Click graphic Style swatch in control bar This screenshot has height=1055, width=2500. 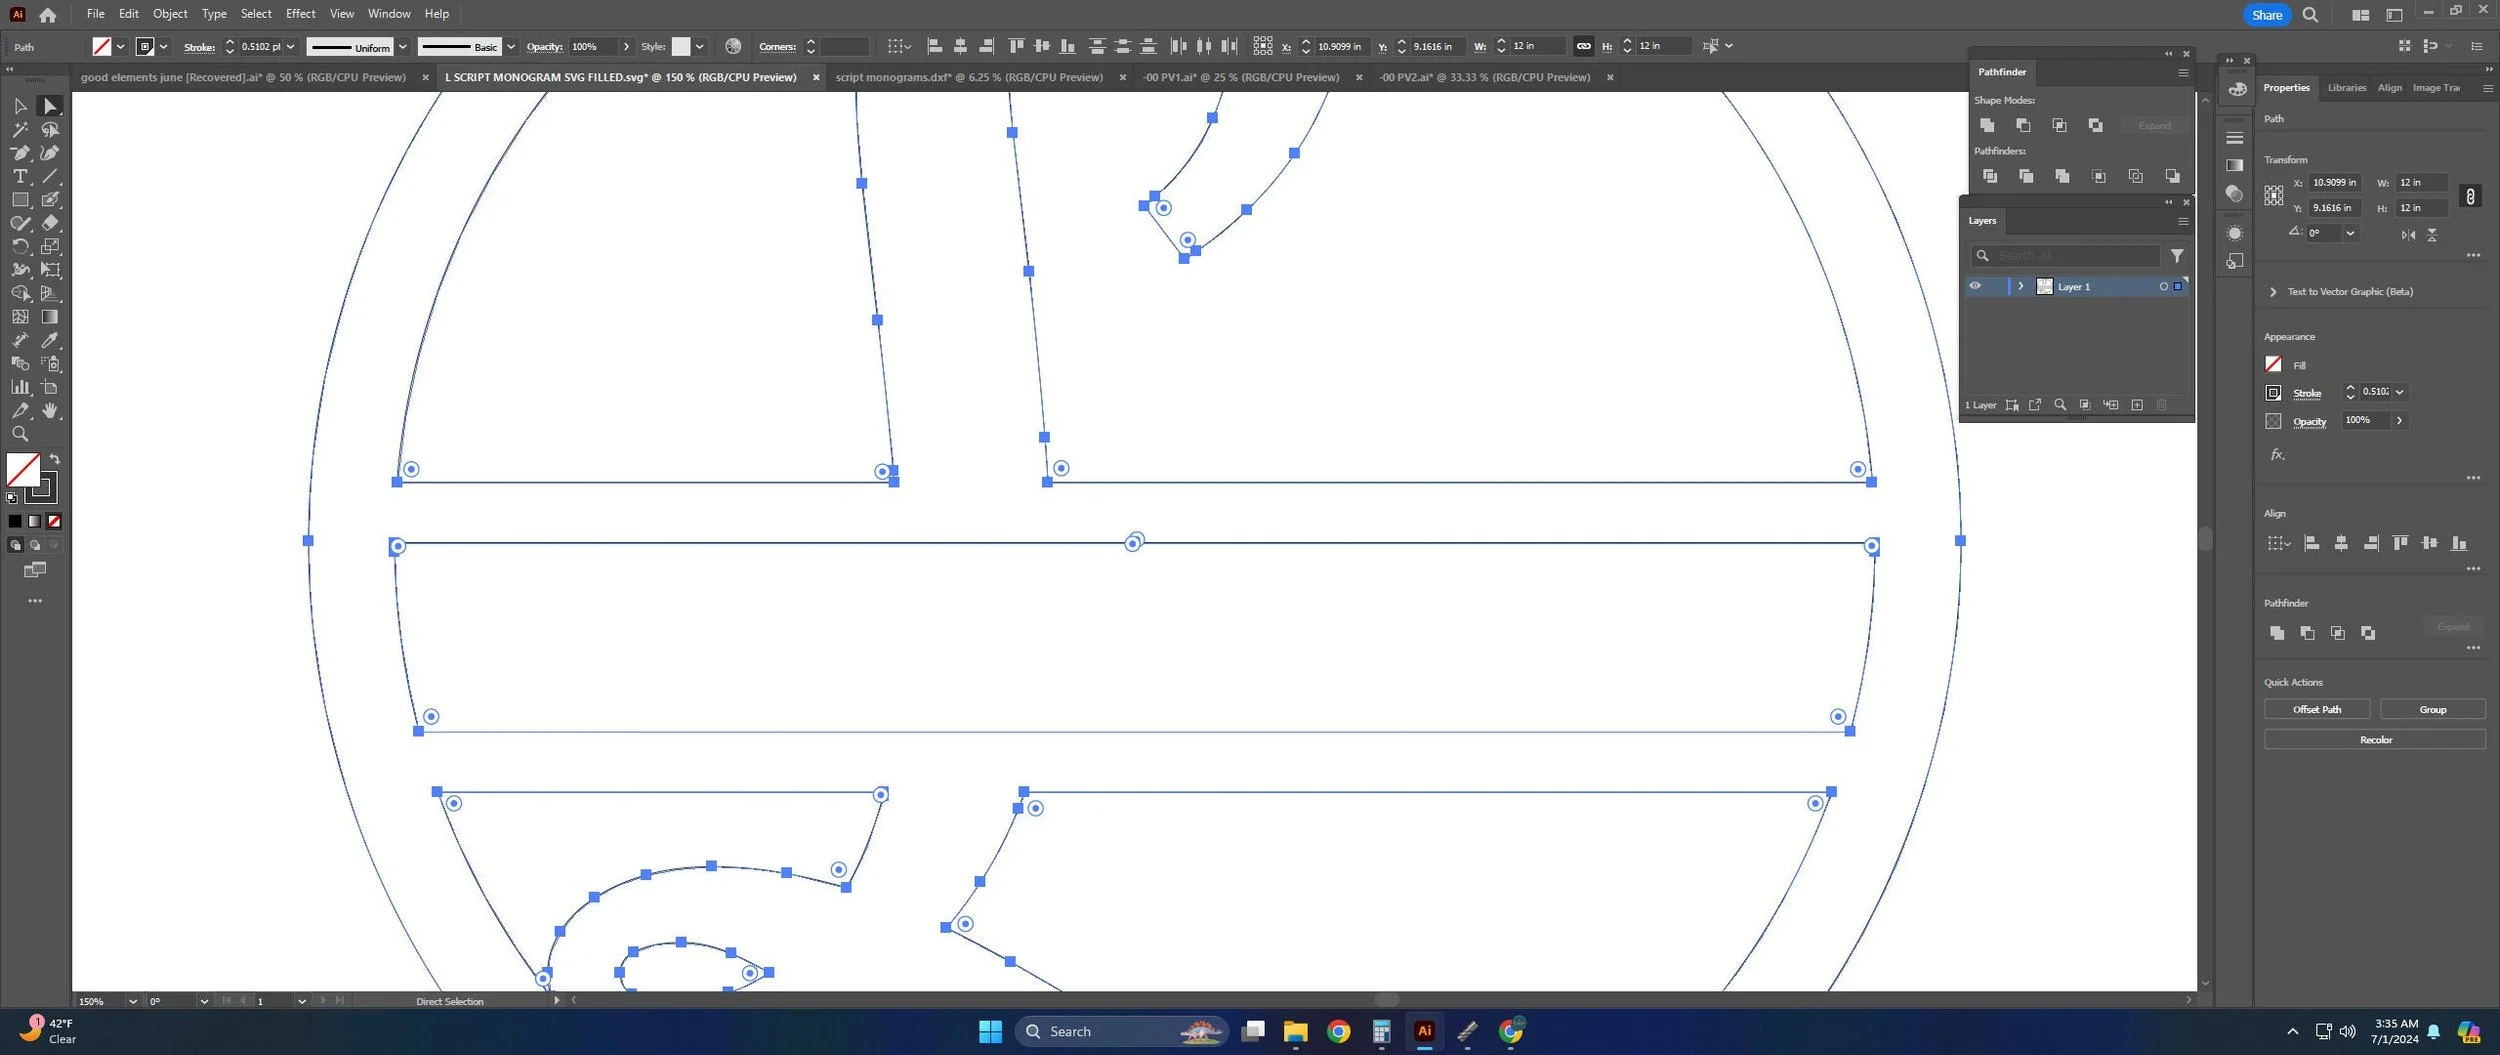pos(681,47)
